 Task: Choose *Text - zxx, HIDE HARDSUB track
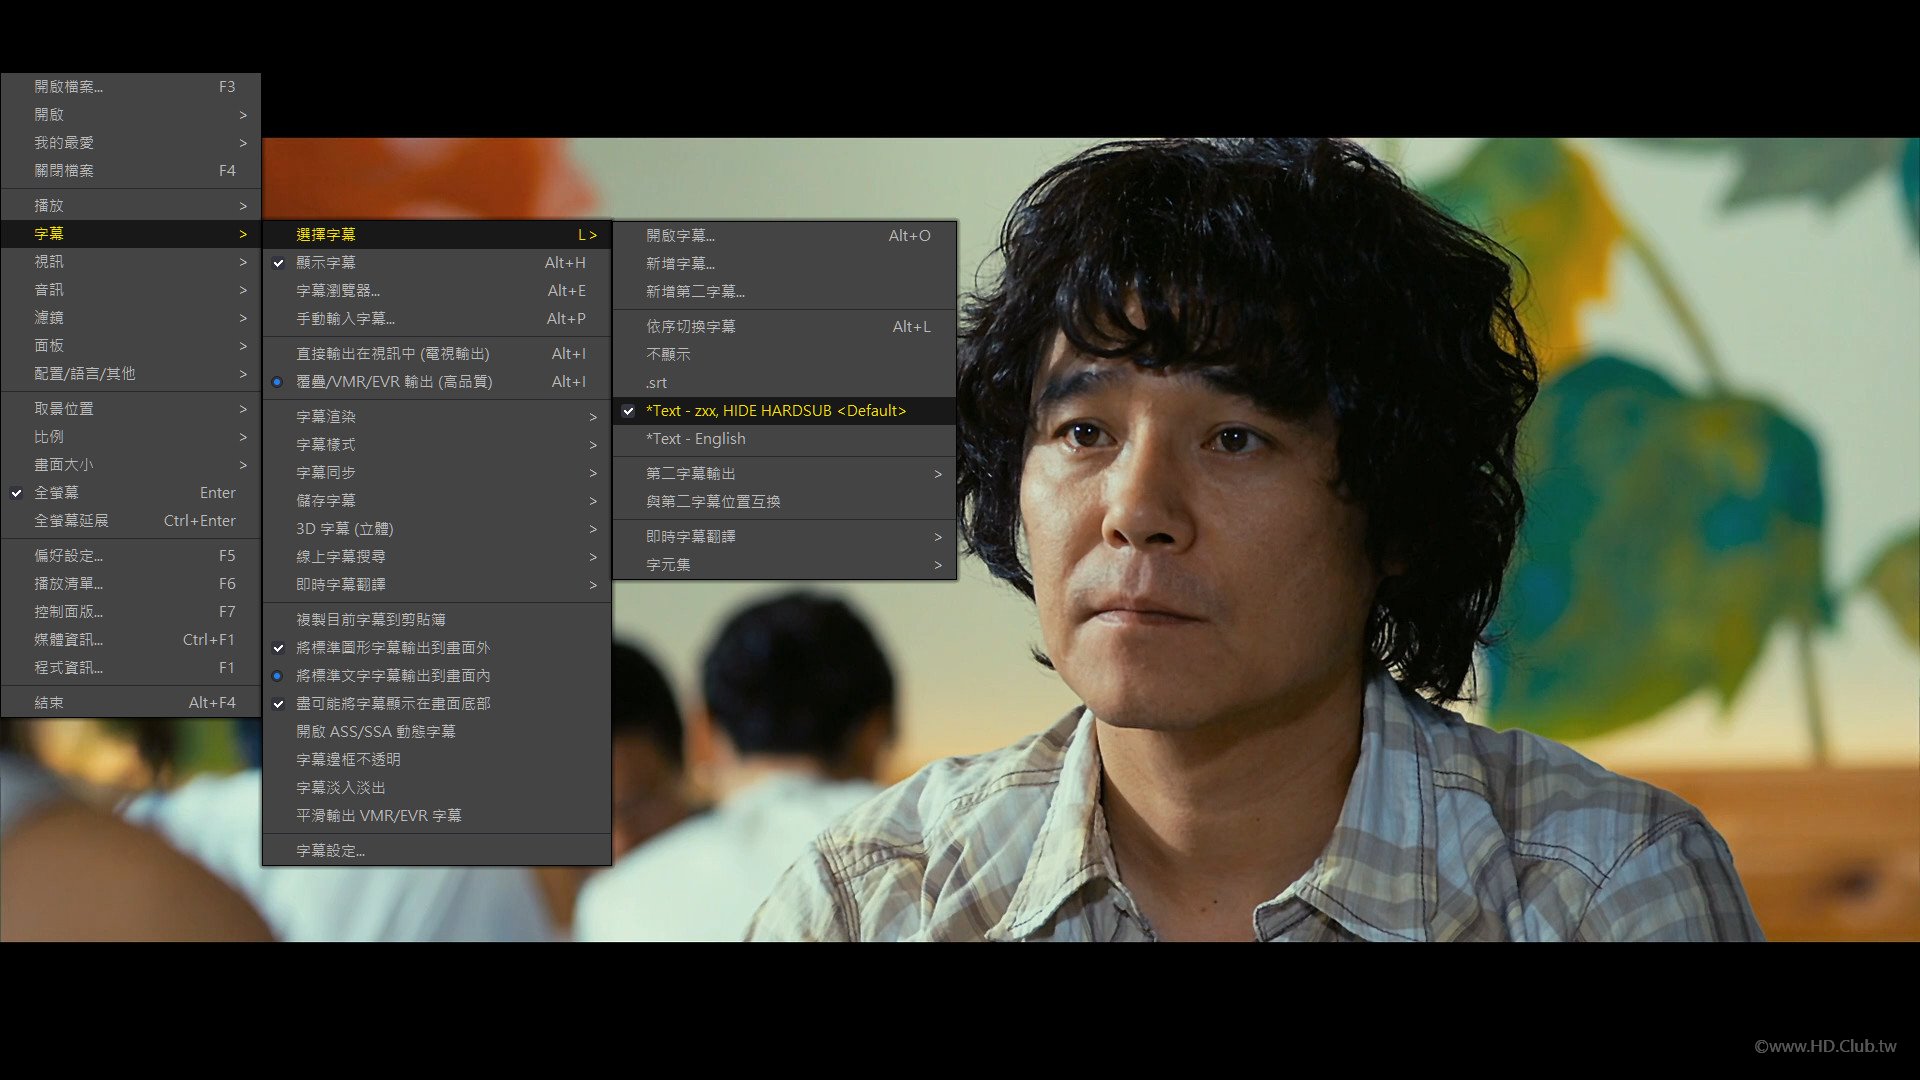pos(775,410)
